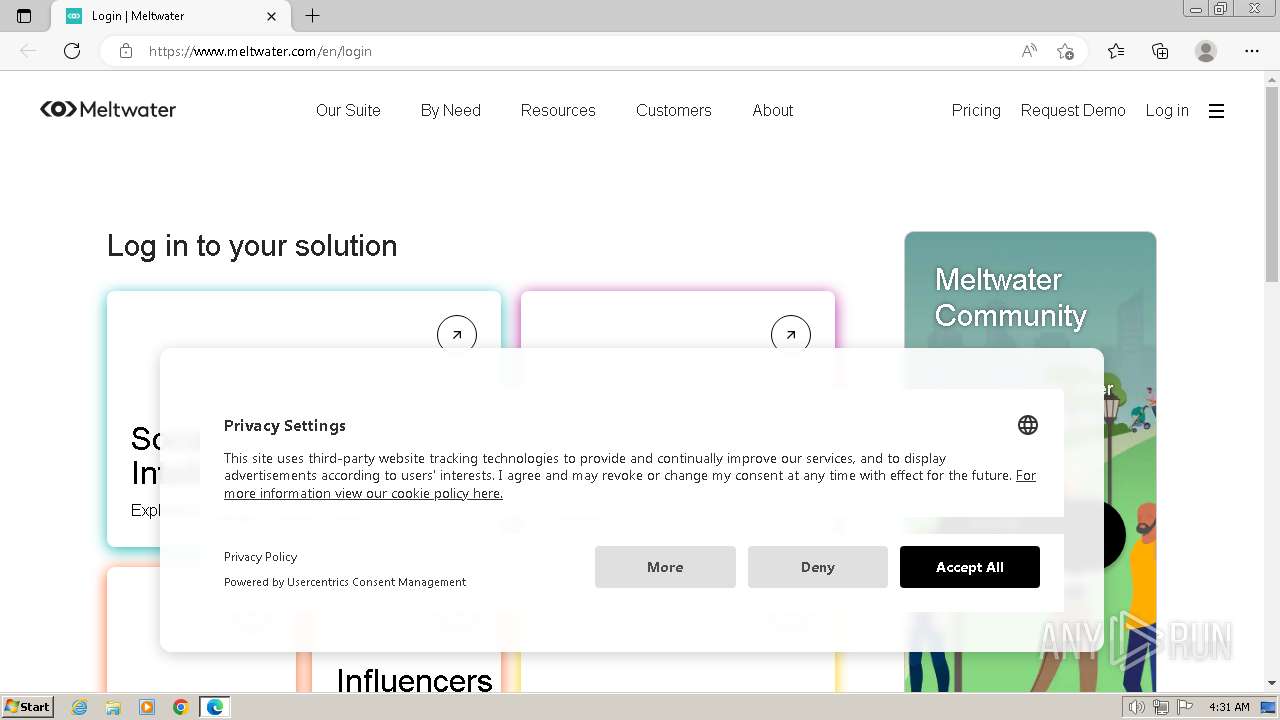The image size is (1280, 720).
Task: Click the Deny button
Action: pyautogui.click(x=818, y=567)
